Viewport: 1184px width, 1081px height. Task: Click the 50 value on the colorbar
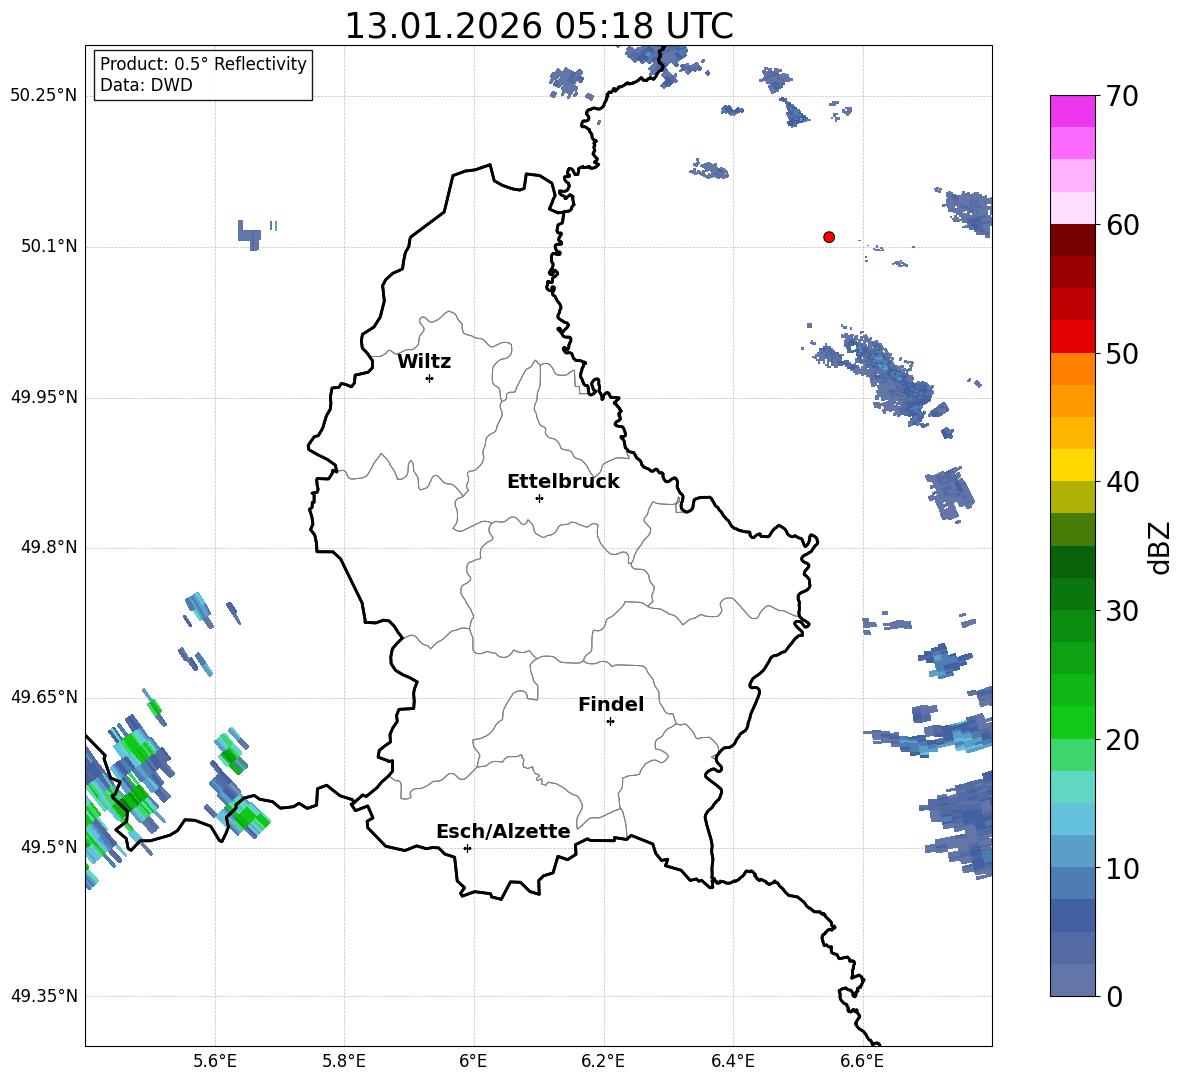click(1122, 354)
